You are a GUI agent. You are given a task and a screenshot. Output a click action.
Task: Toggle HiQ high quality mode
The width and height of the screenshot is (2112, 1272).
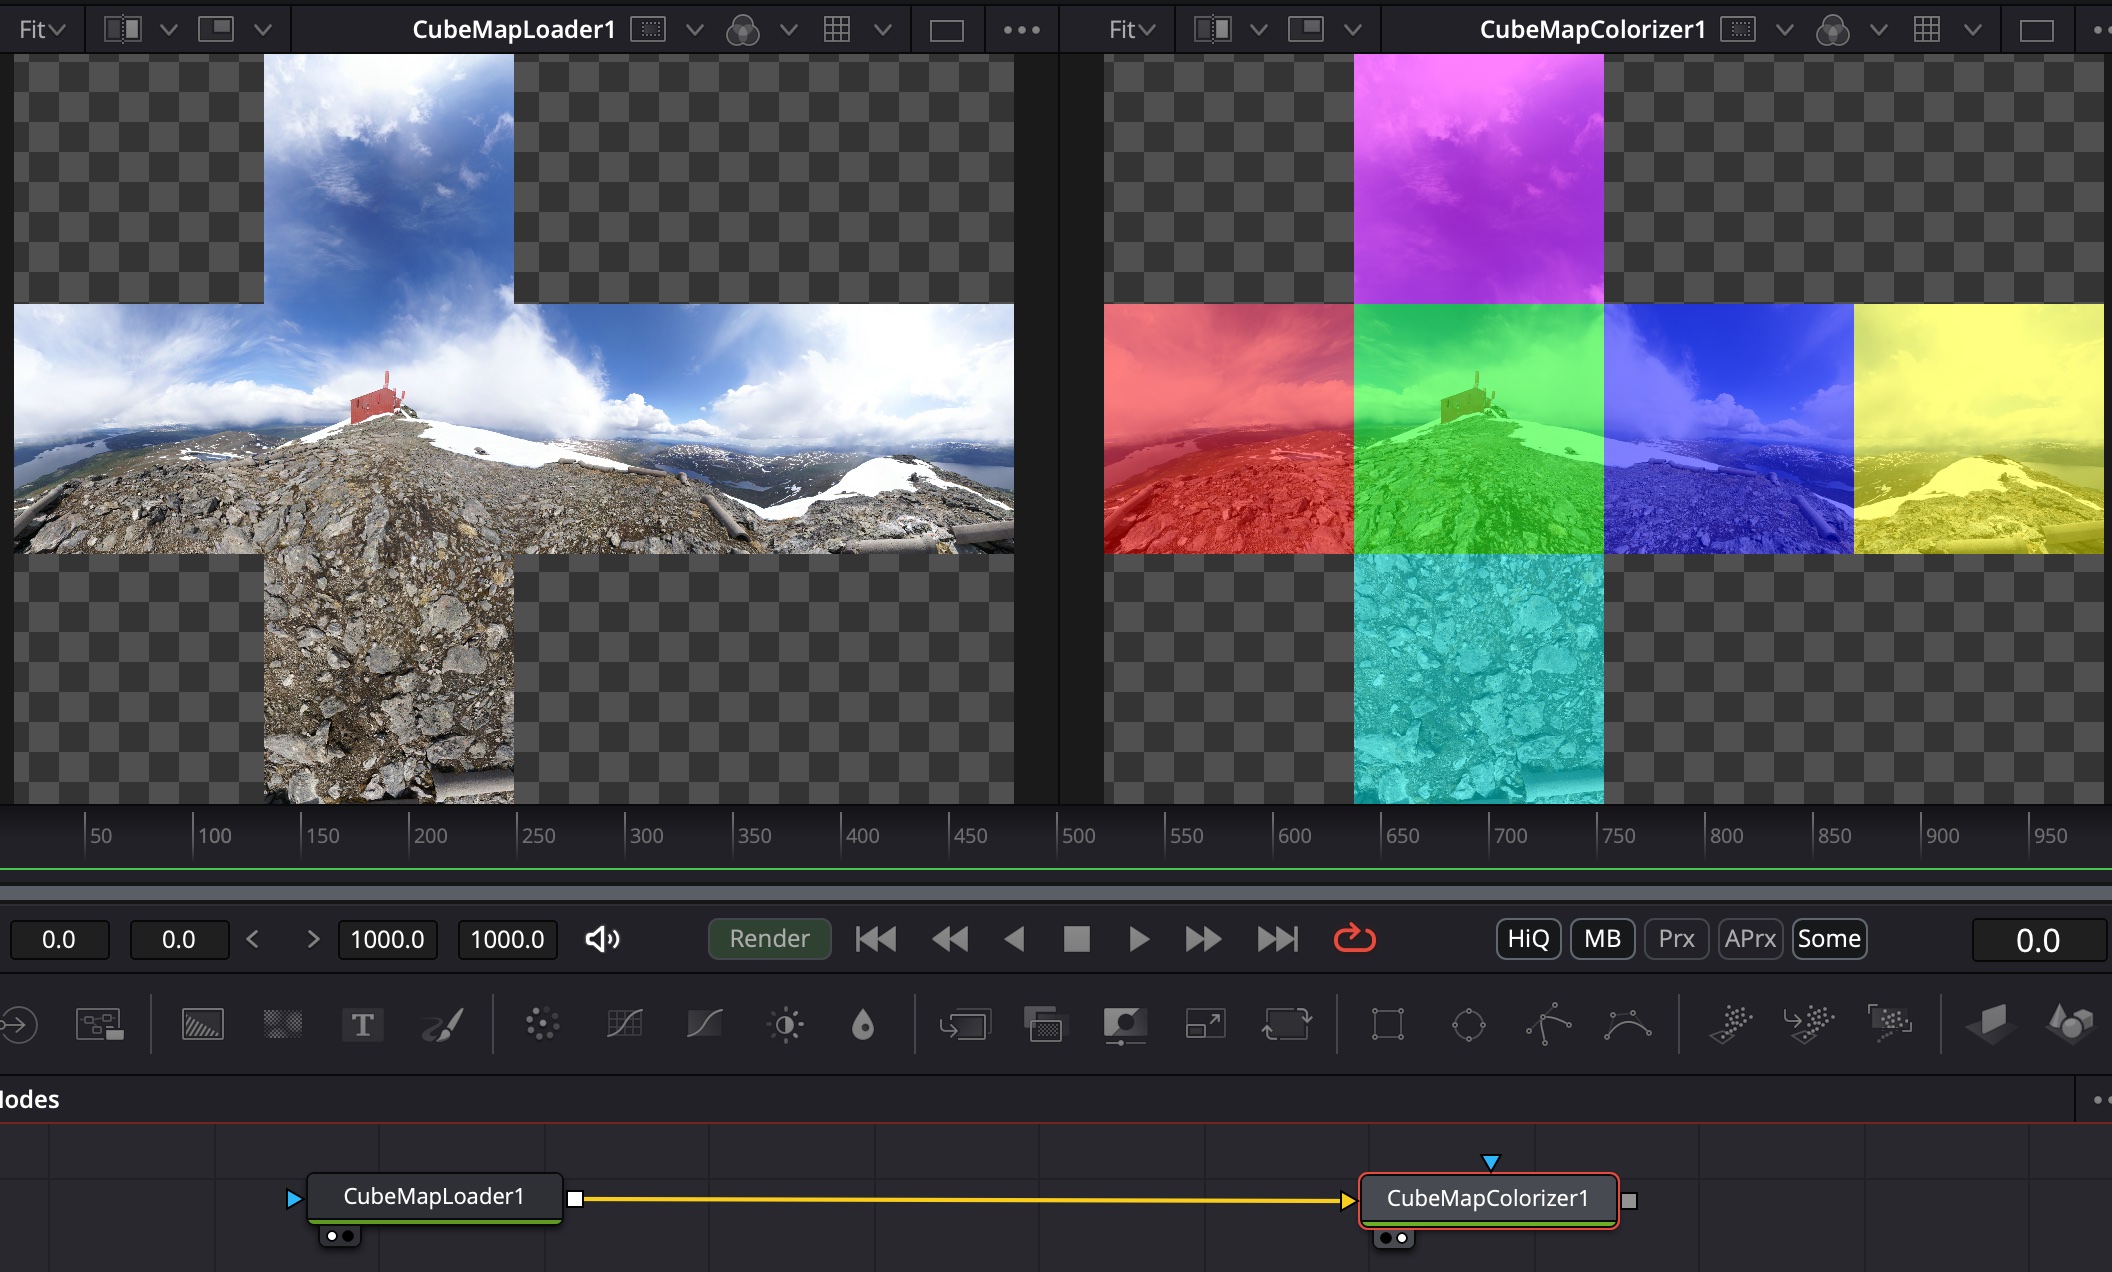pos(1528,939)
